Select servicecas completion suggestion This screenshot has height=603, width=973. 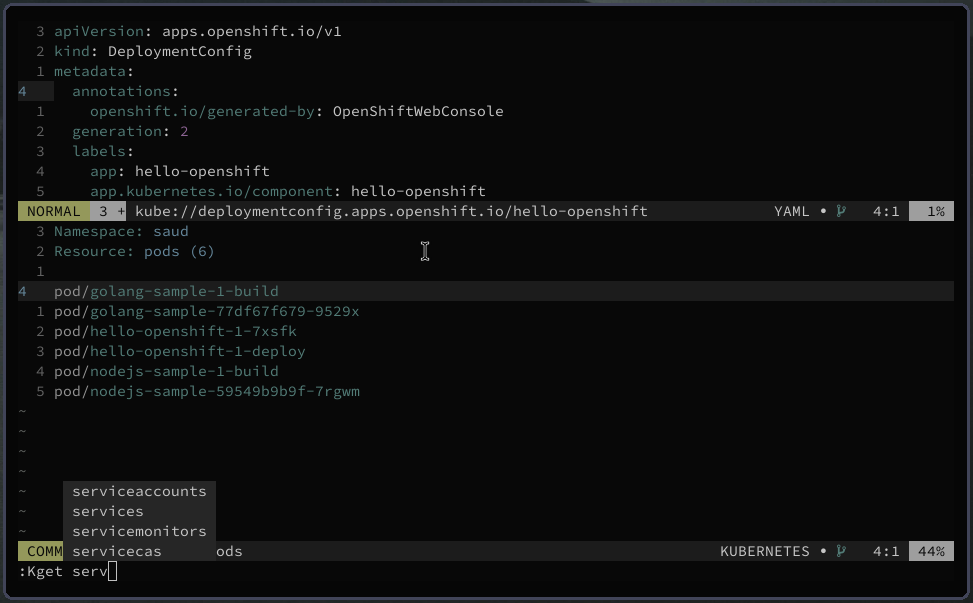pos(140,551)
